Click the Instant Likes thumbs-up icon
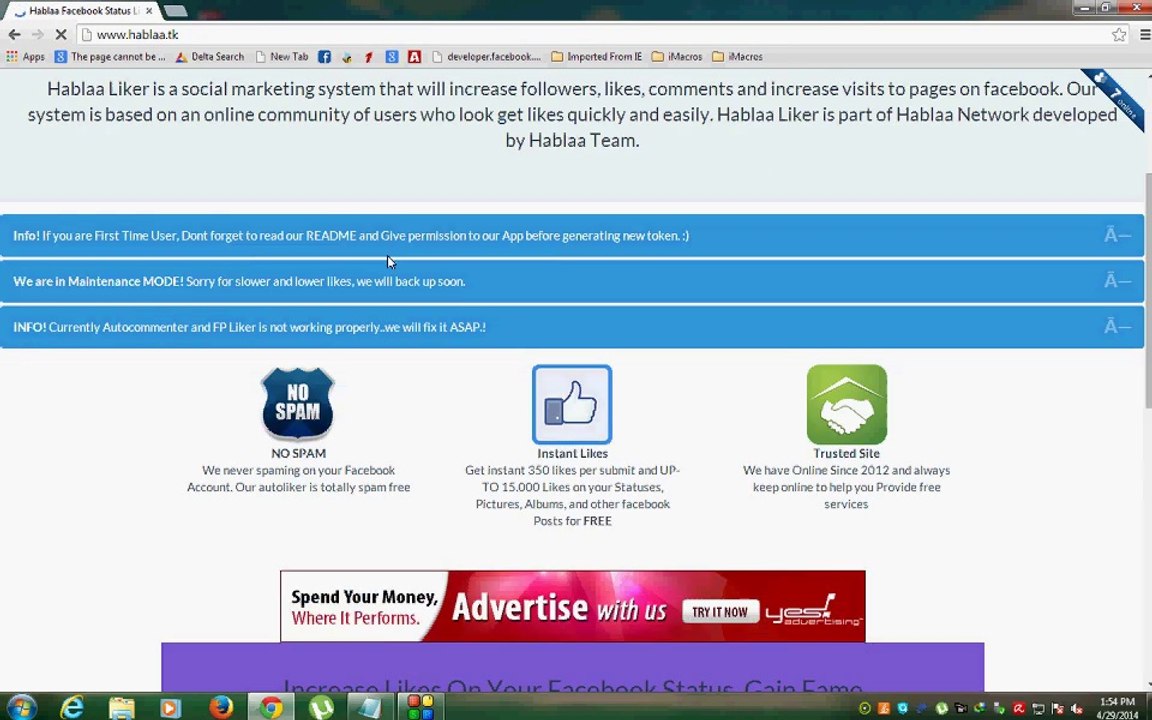The width and height of the screenshot is (1152, 720). point(572,404)
